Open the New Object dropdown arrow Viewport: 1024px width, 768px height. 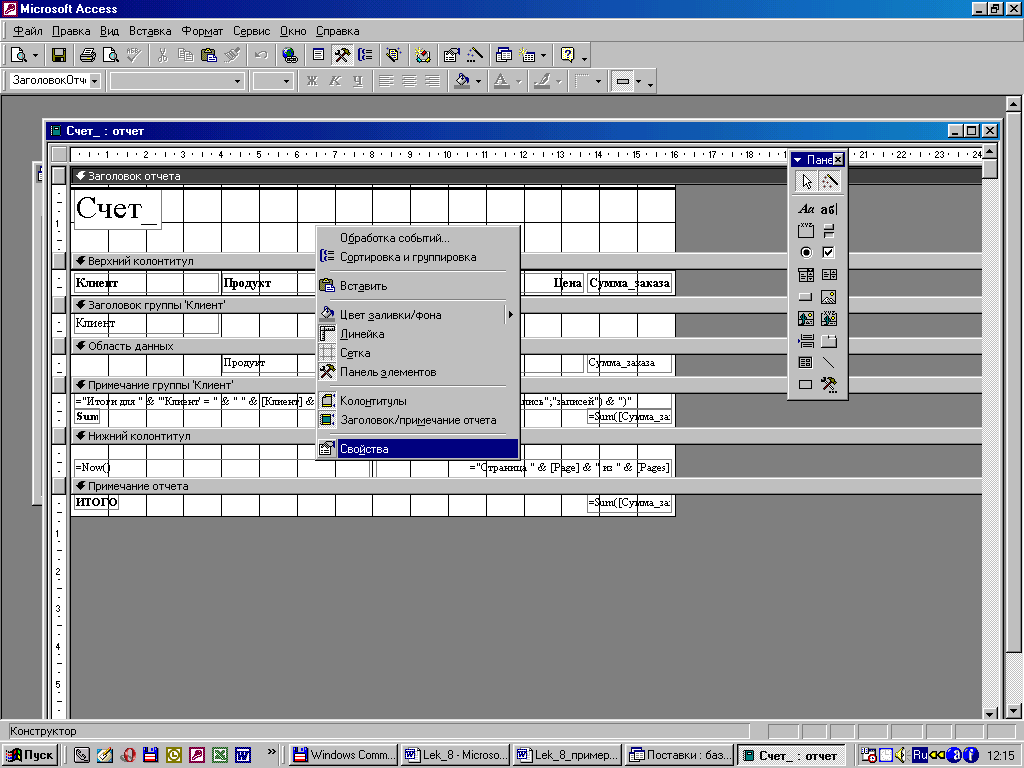point(543,56)
